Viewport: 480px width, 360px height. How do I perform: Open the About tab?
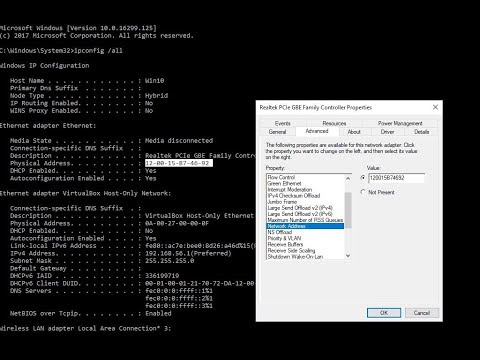tap(354, 132)
